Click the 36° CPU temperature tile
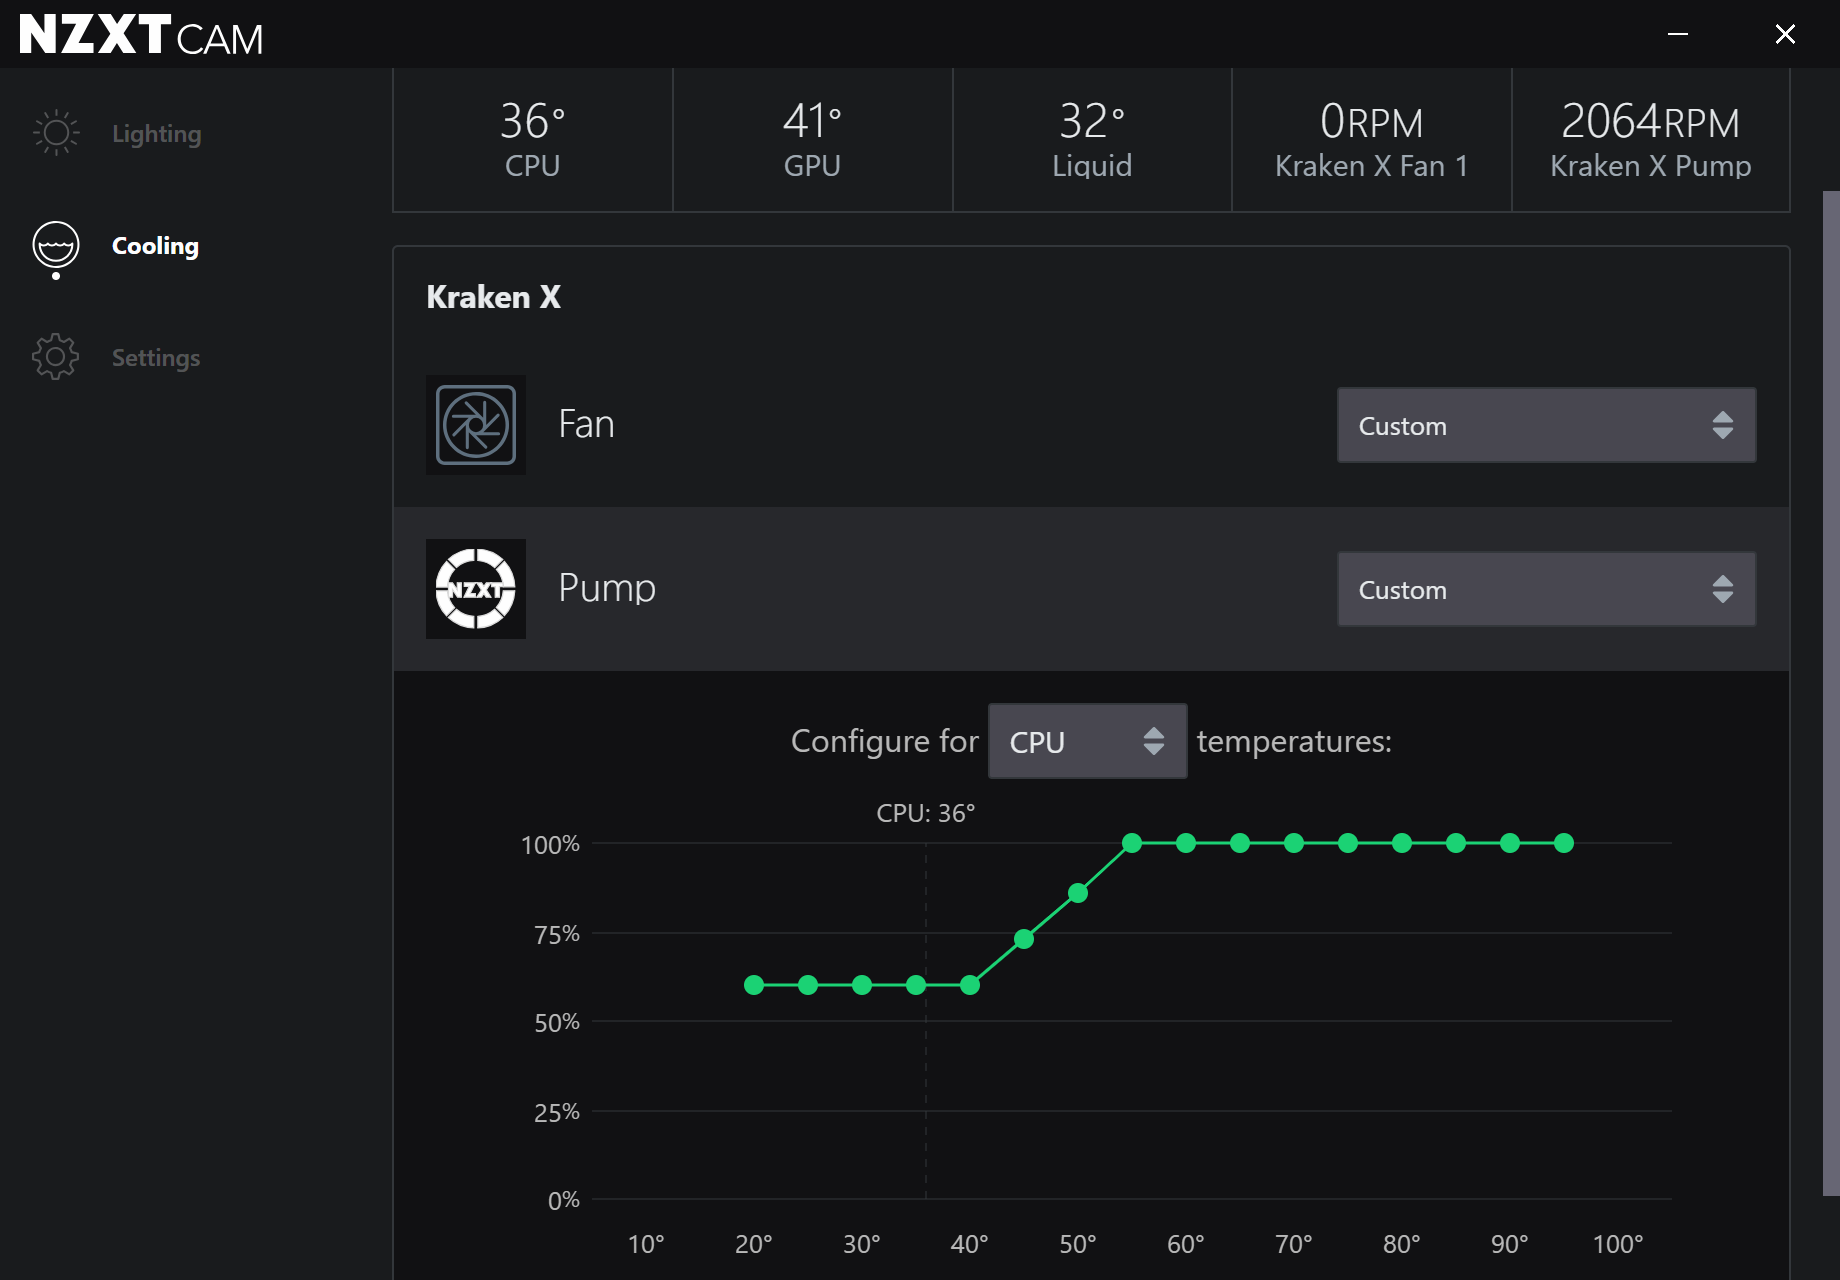 [533, 140]
